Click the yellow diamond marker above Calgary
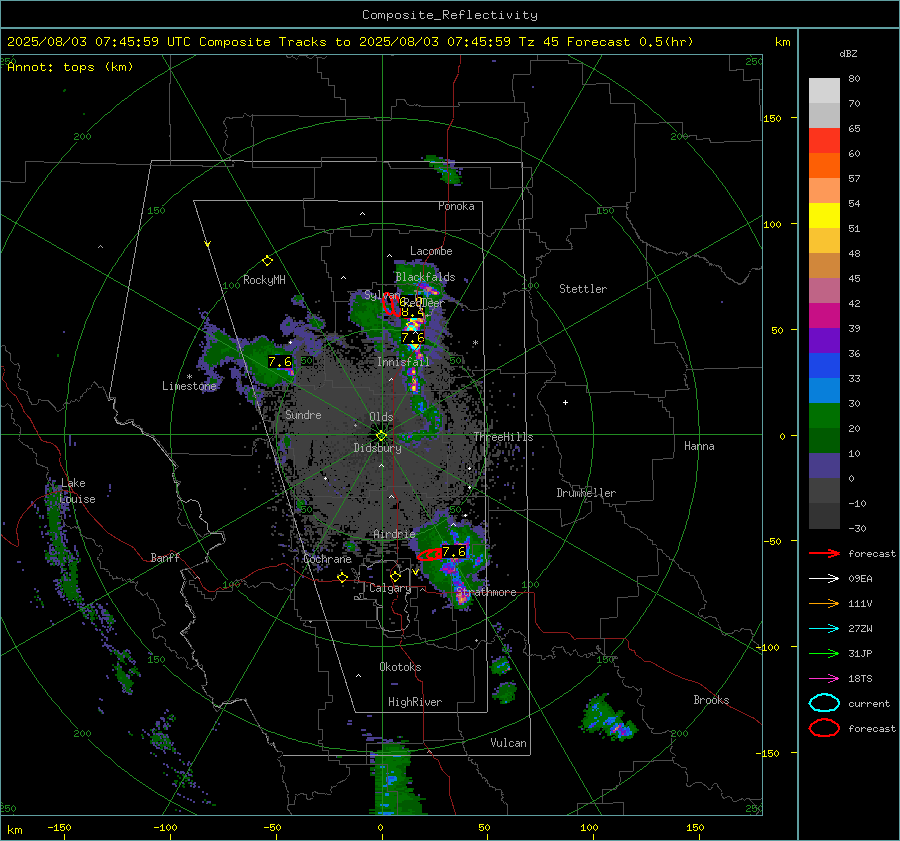 (x=395, y=576)
